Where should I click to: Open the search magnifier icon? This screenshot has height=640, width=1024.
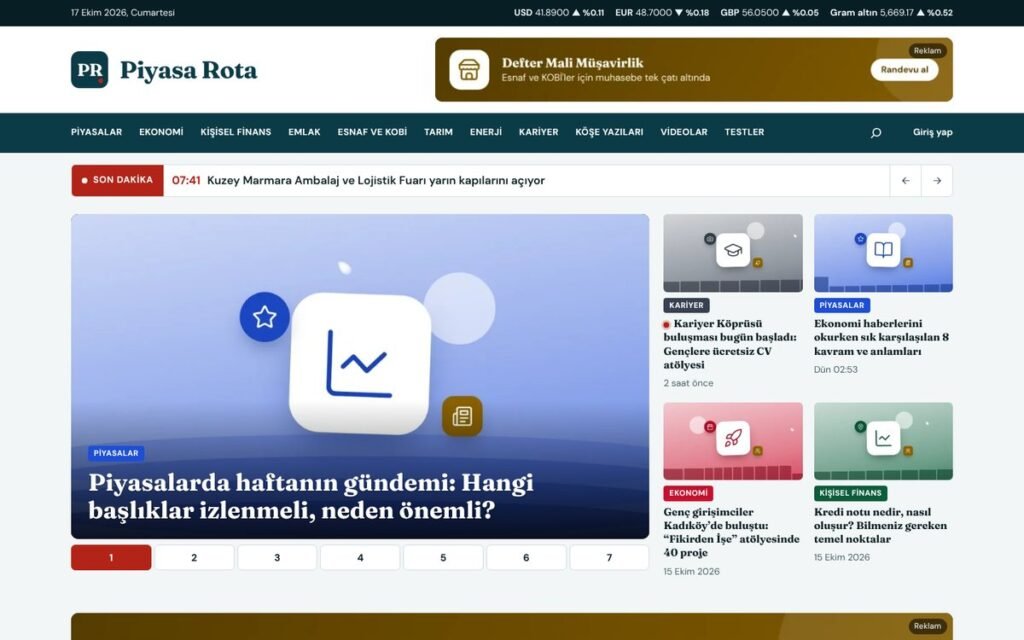tap(876, 133)
